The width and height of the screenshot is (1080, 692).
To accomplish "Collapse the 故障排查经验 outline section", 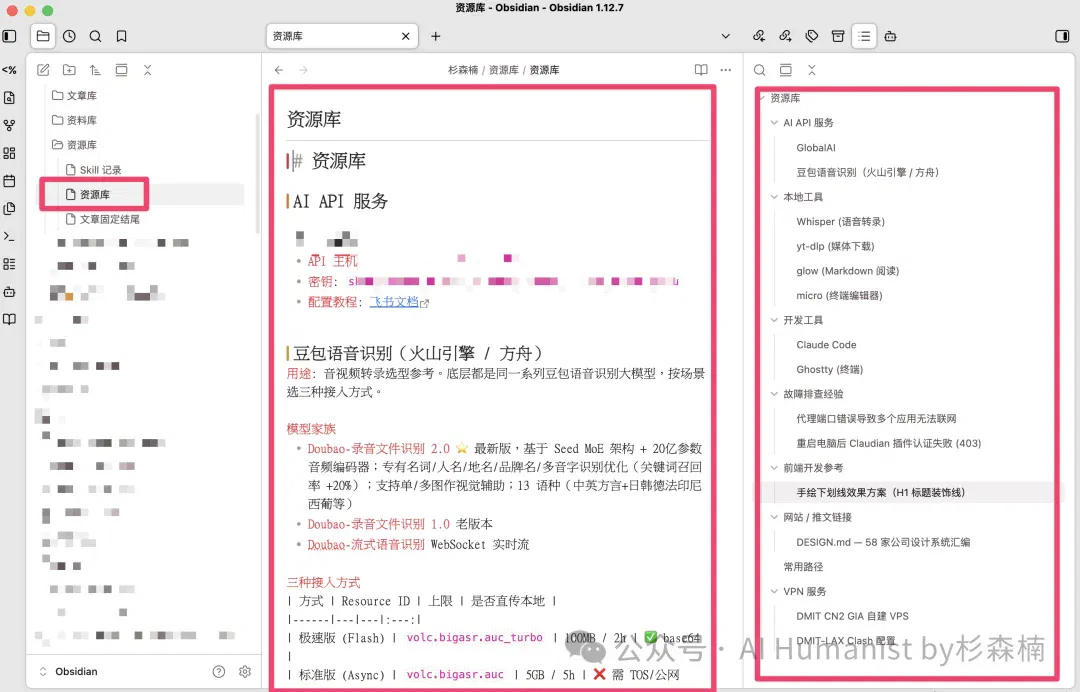I will [x=774, y=394].
